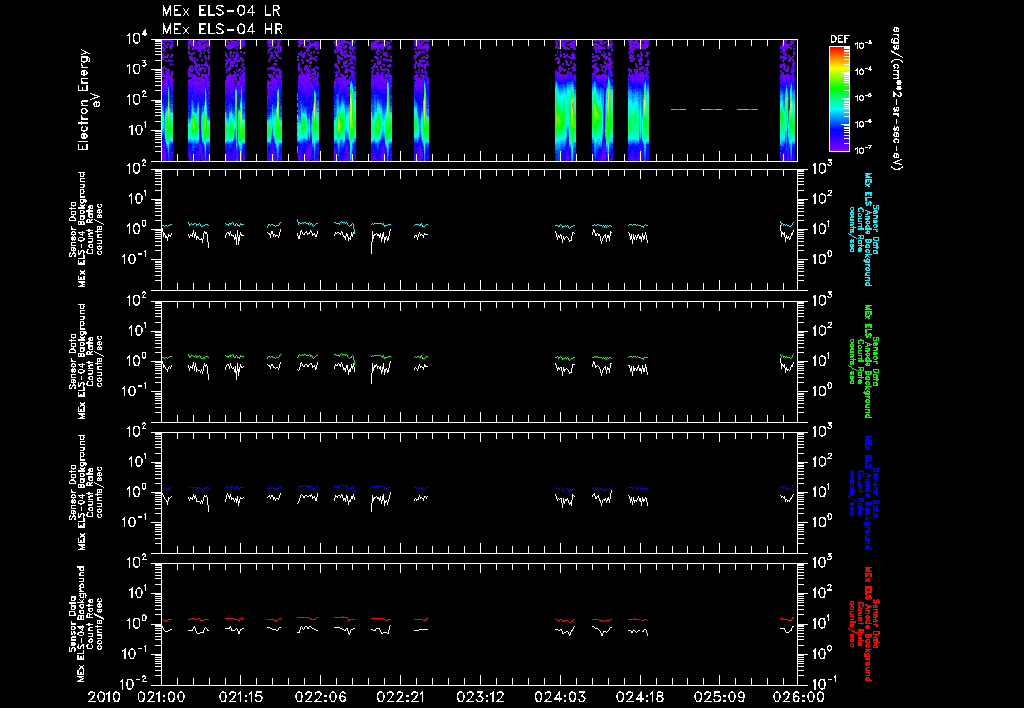Click the "024:03" time axis label
This screenshot has height=708, width=1024.
[560, 698]
